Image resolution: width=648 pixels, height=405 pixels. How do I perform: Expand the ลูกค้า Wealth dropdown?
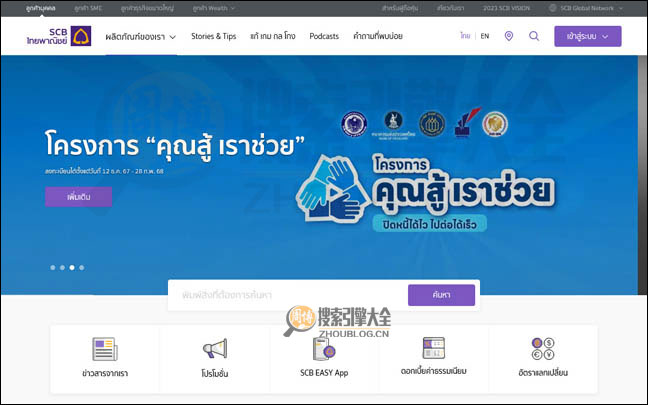(214, 8)
